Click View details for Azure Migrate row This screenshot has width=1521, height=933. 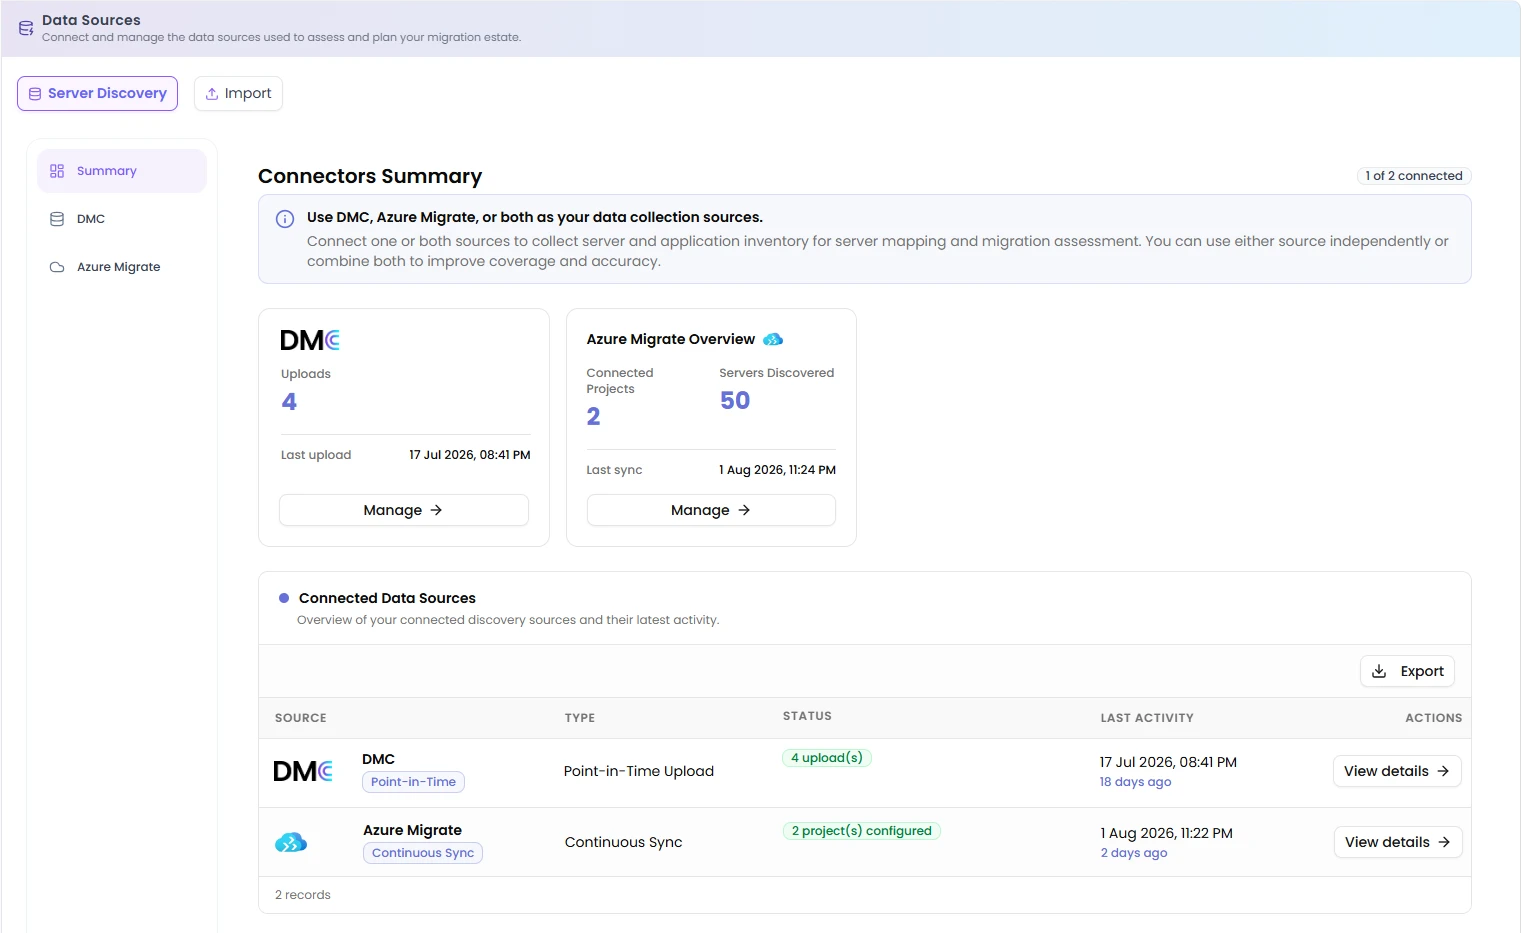pyautogui.click(x=1398, y=842)
